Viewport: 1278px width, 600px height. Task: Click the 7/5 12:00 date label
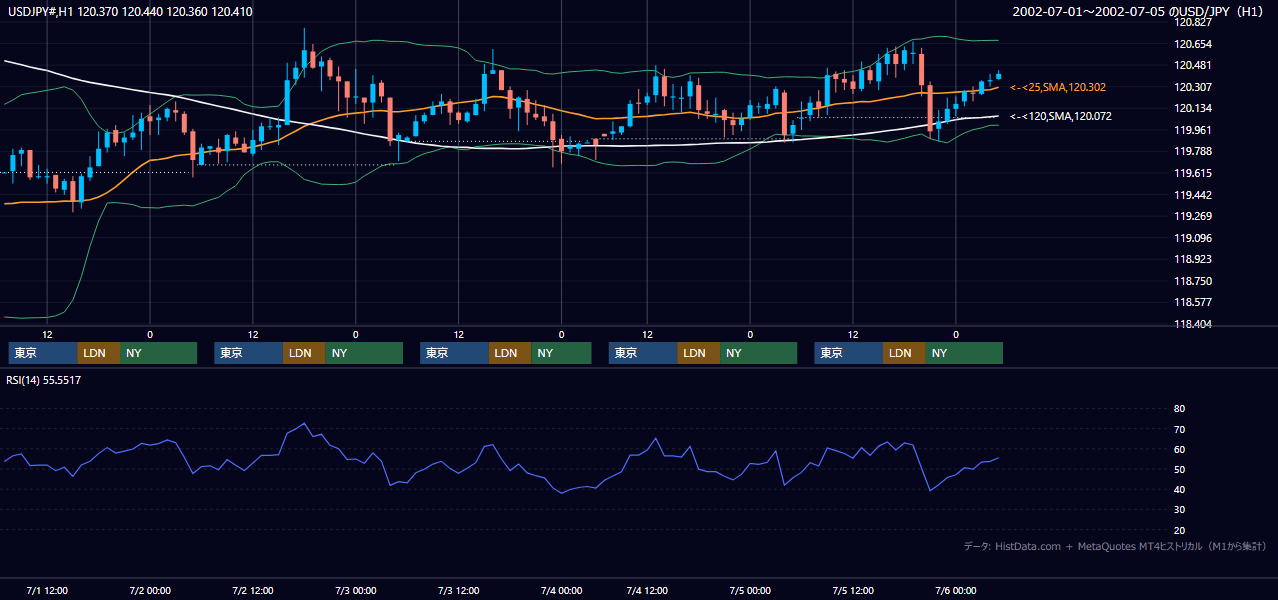click(853, 590)
